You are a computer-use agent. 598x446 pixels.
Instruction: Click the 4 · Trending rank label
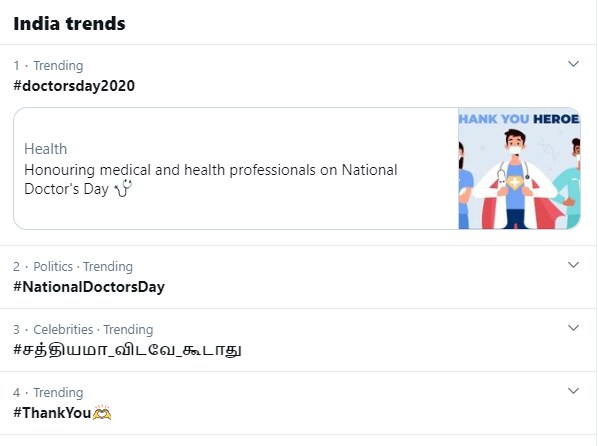tap(48, 393)
